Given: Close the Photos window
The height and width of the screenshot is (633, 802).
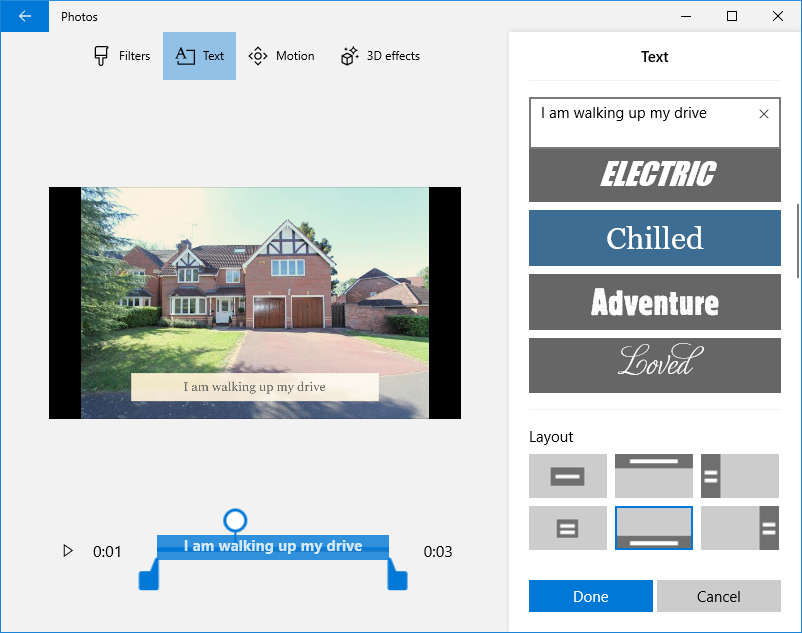Looking at the screenshot, I should pos(777,16).
